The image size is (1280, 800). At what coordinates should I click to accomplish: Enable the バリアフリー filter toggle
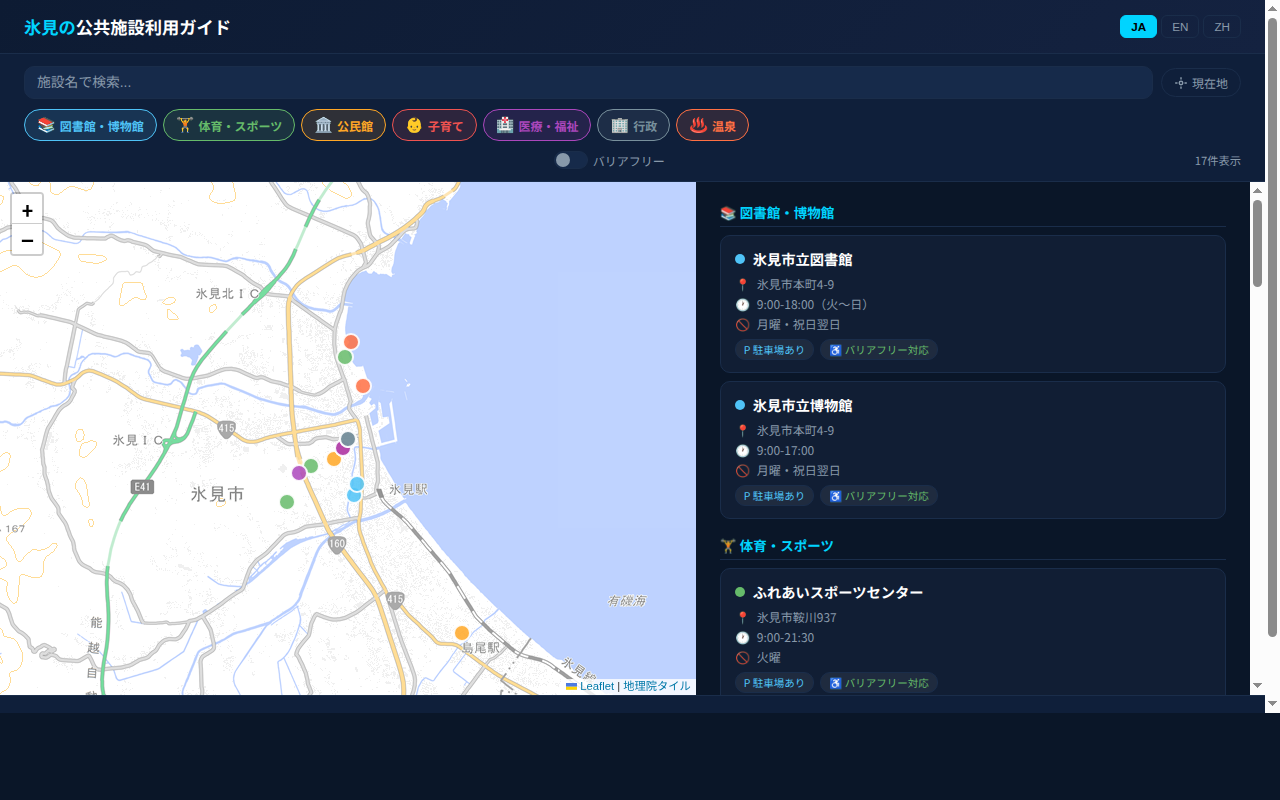point(570,160)
